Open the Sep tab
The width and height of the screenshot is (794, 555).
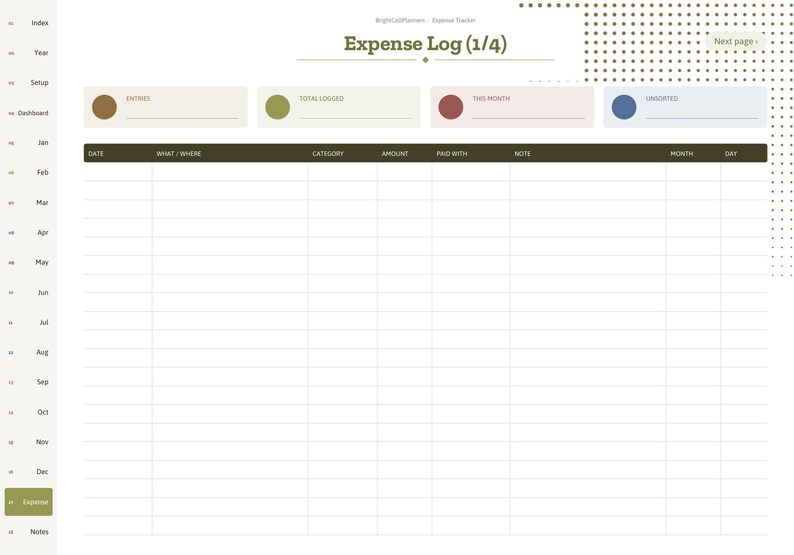pyautogui.click(x=28, y=382)
